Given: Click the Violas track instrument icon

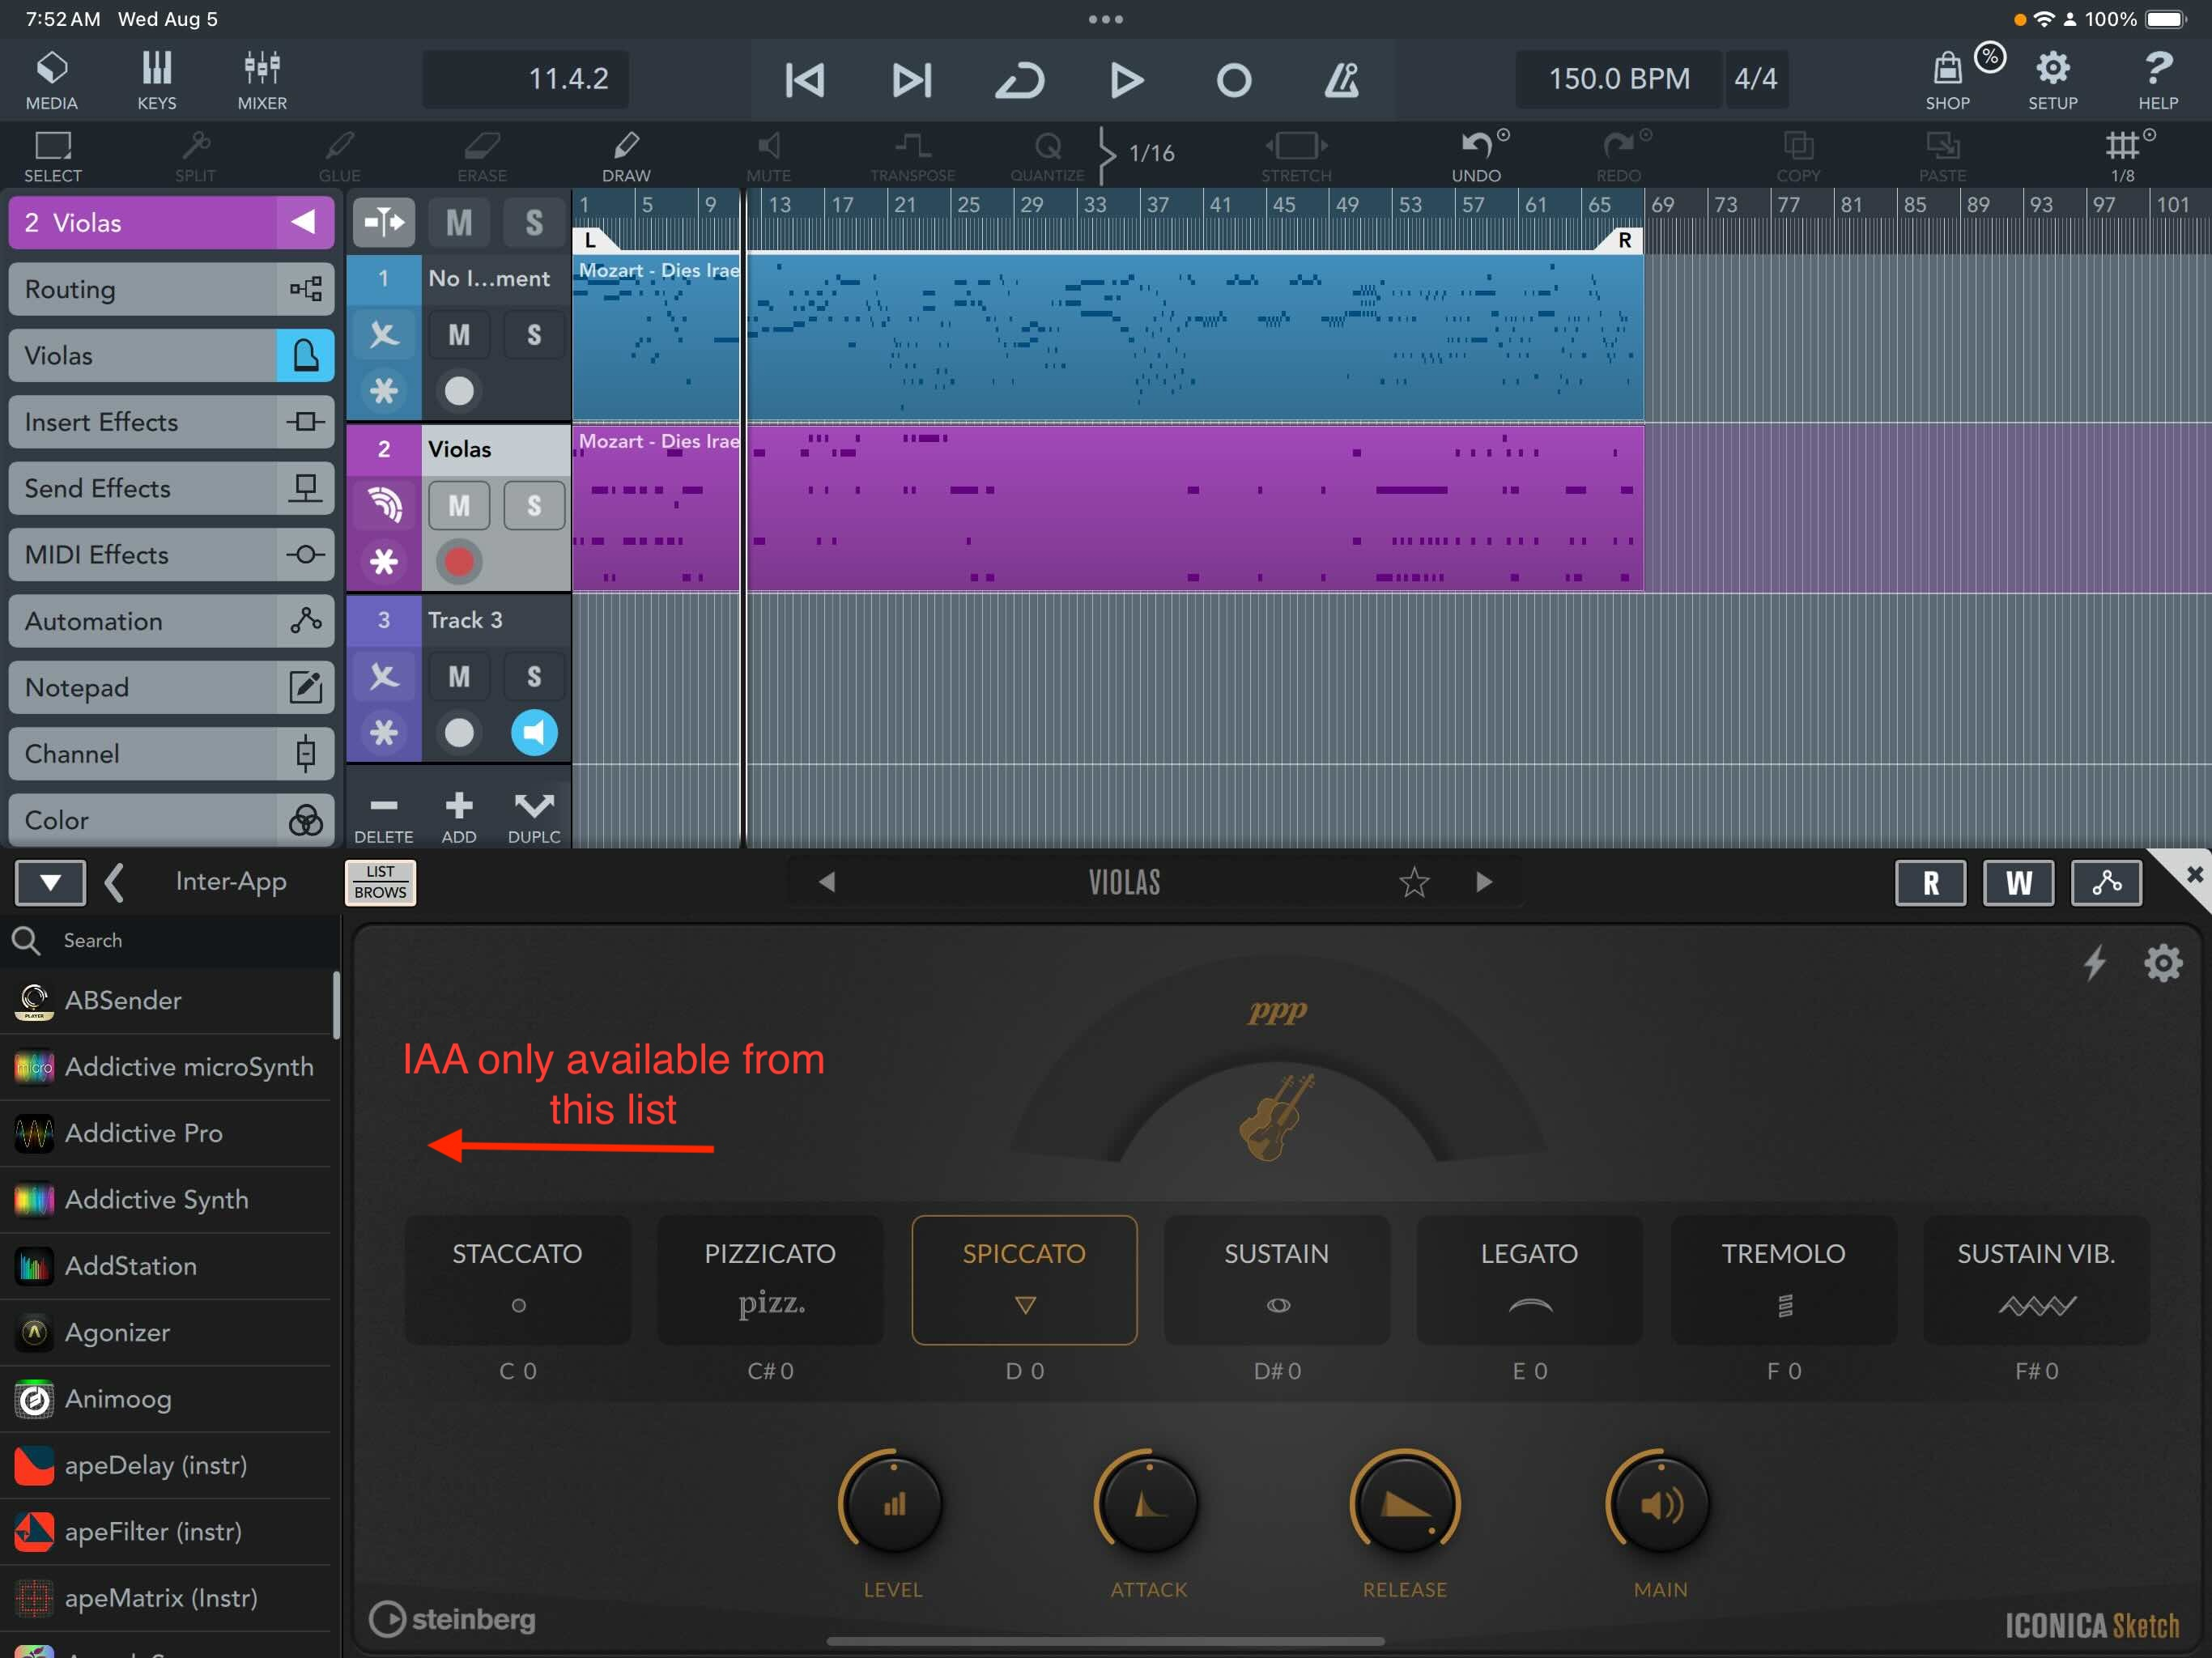Looking at the screenshot, I should coord(384,505).
